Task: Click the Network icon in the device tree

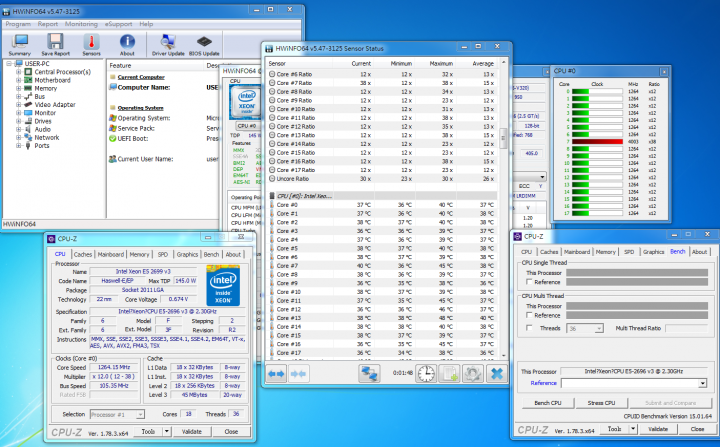Action: tap(28, 137)
